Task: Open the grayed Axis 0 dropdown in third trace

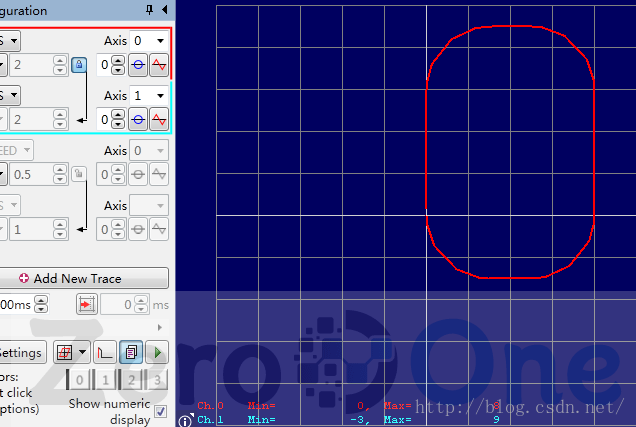Action: click(x=149, y=151)
